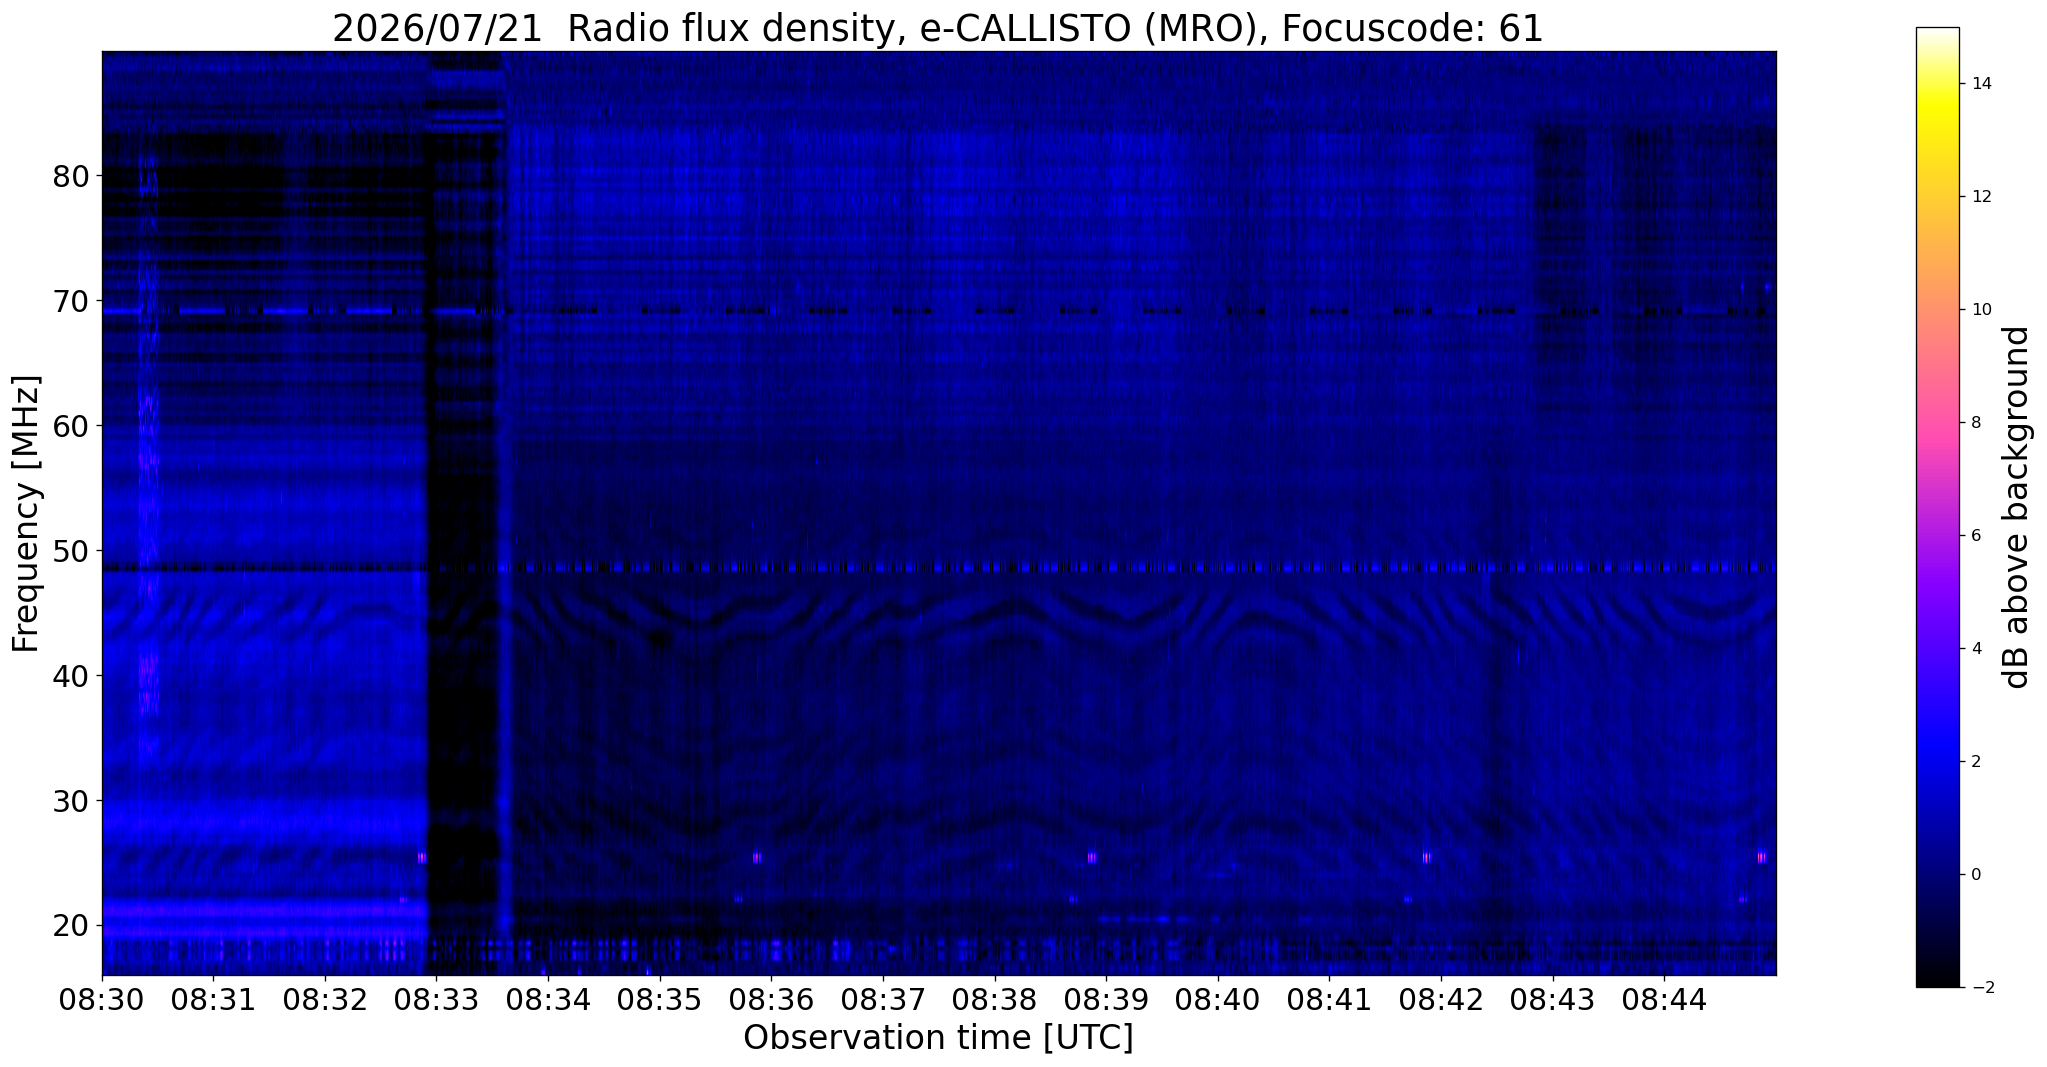
Task: Click the 70 MHz frequency tick label
Action: pos(71,302)
